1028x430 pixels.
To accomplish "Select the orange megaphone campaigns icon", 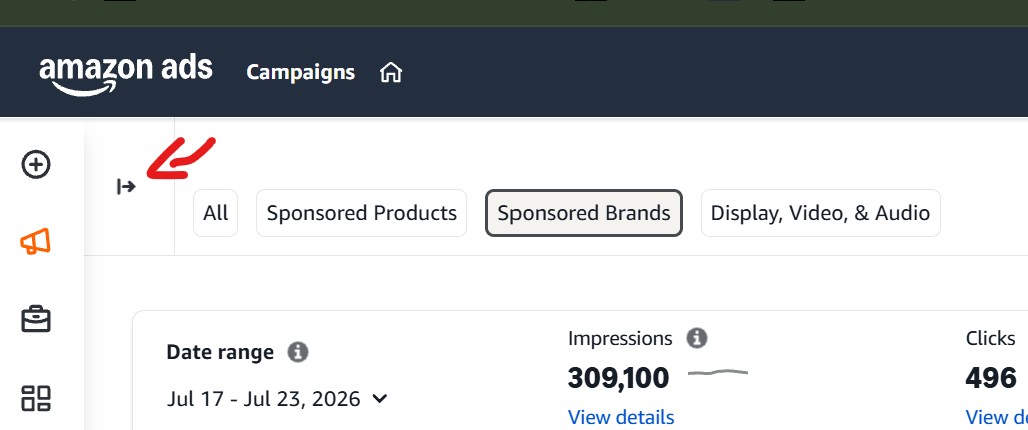I will click(35, 243).
